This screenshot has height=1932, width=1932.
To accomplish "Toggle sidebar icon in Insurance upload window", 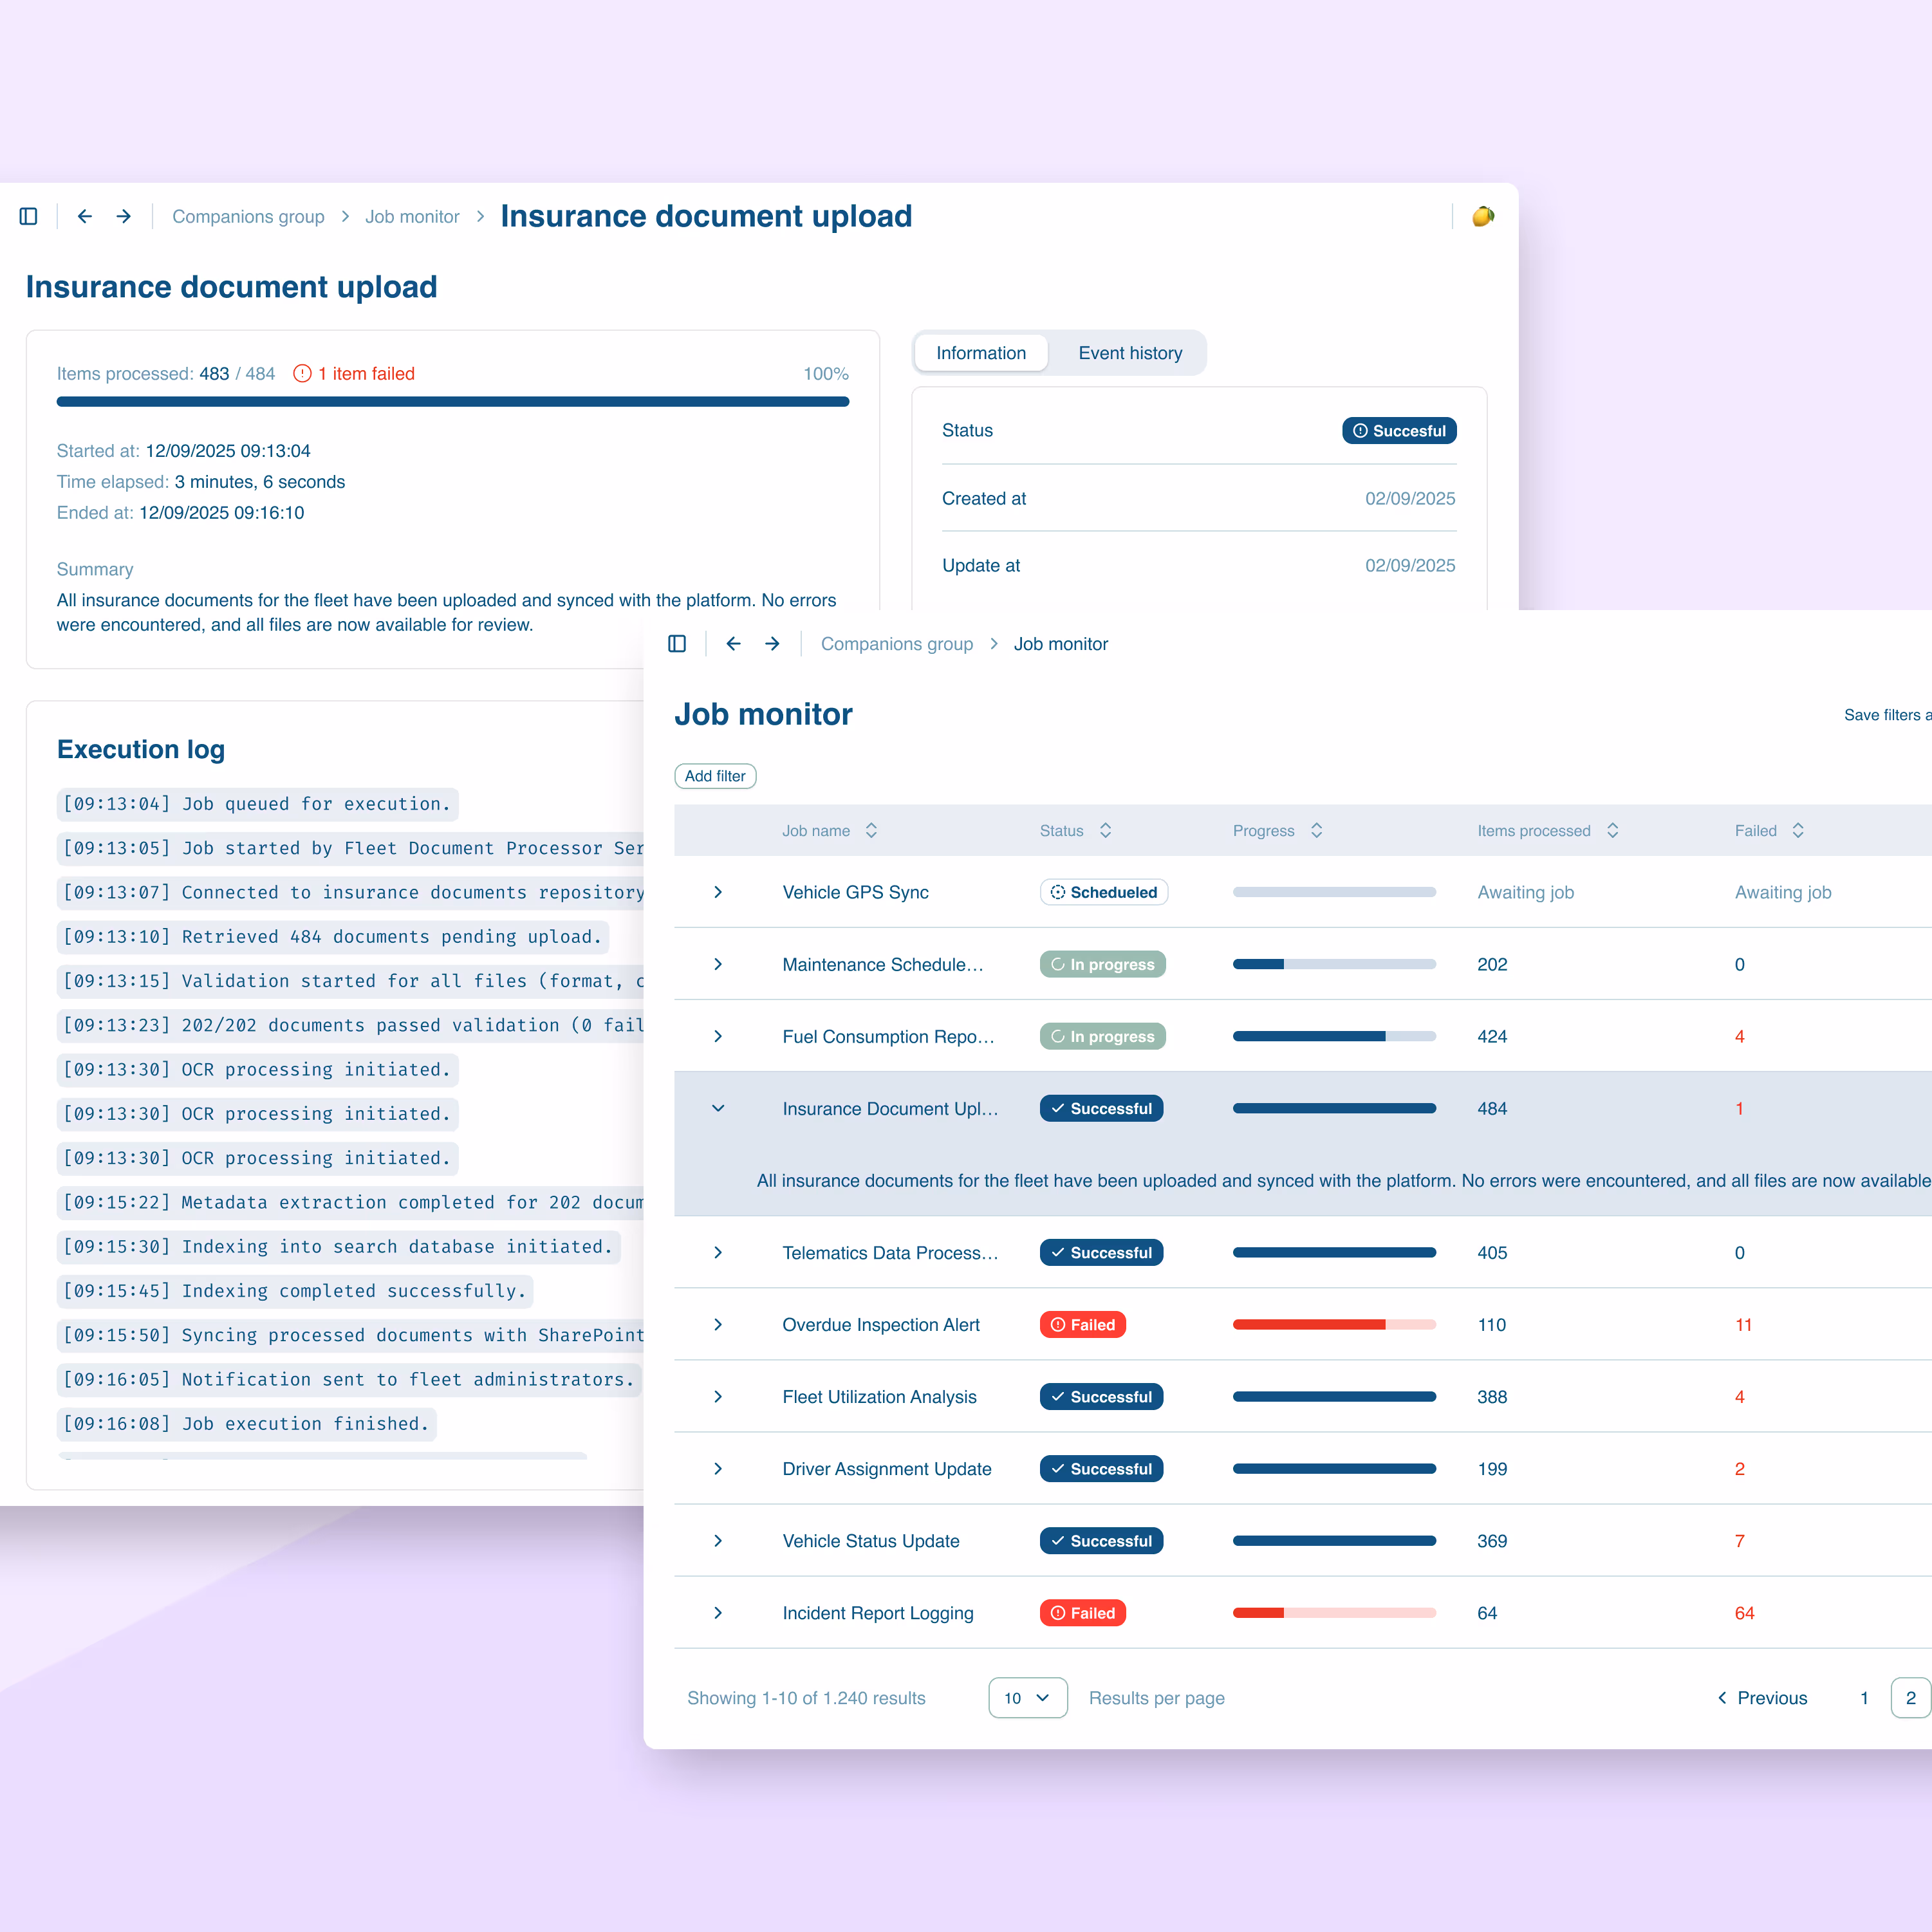I will pos(28,216).
